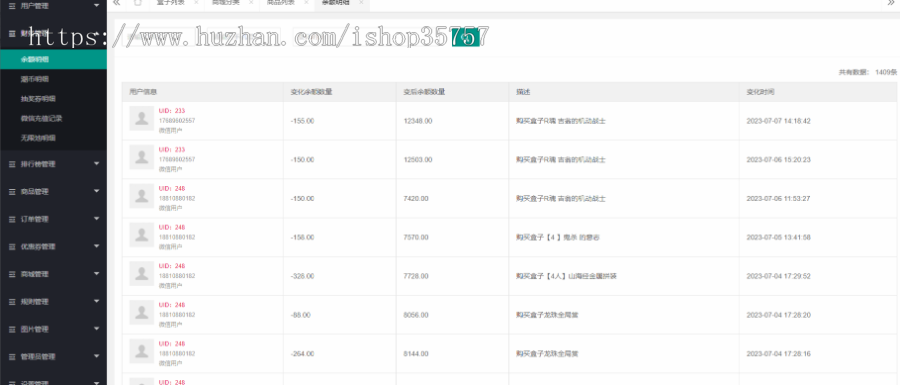Switch to the 商城分类 tab

point(226,3)
